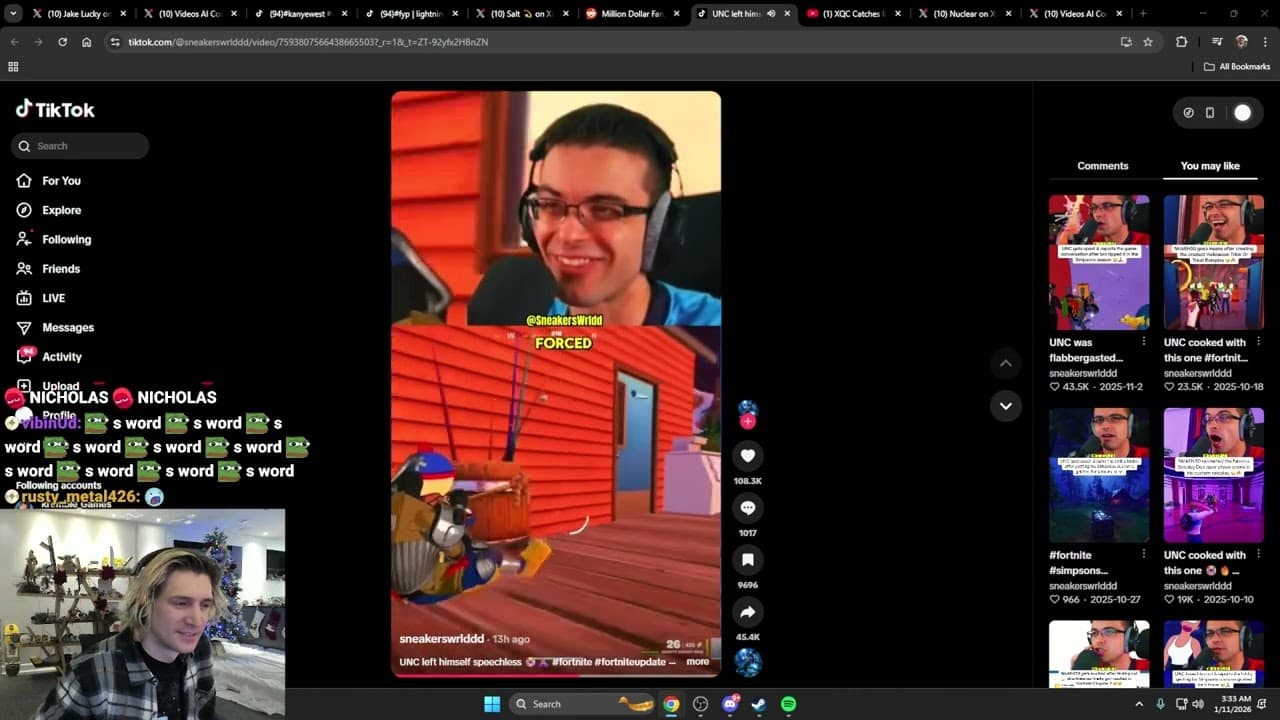Viewport: 1280px width, 720px height.
Task: Open sneakerswrlddd profile link under video
Action: 441,639
